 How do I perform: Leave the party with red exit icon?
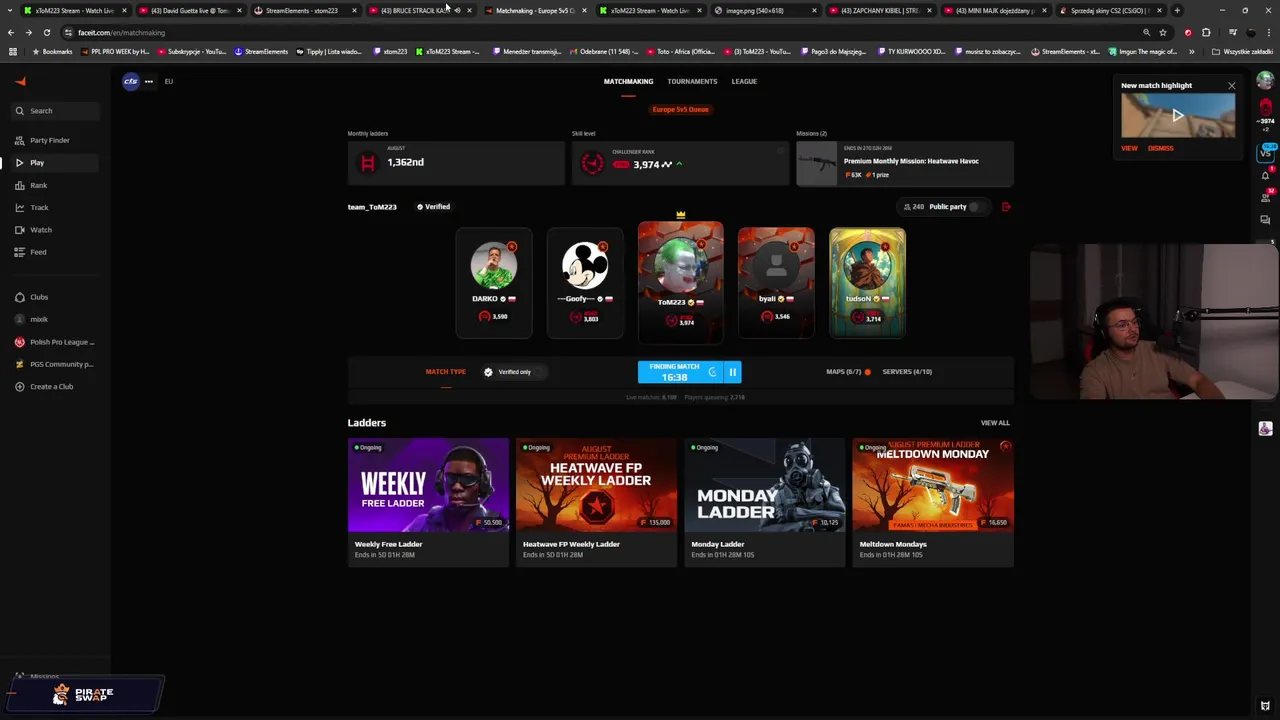pos(1006,207)
